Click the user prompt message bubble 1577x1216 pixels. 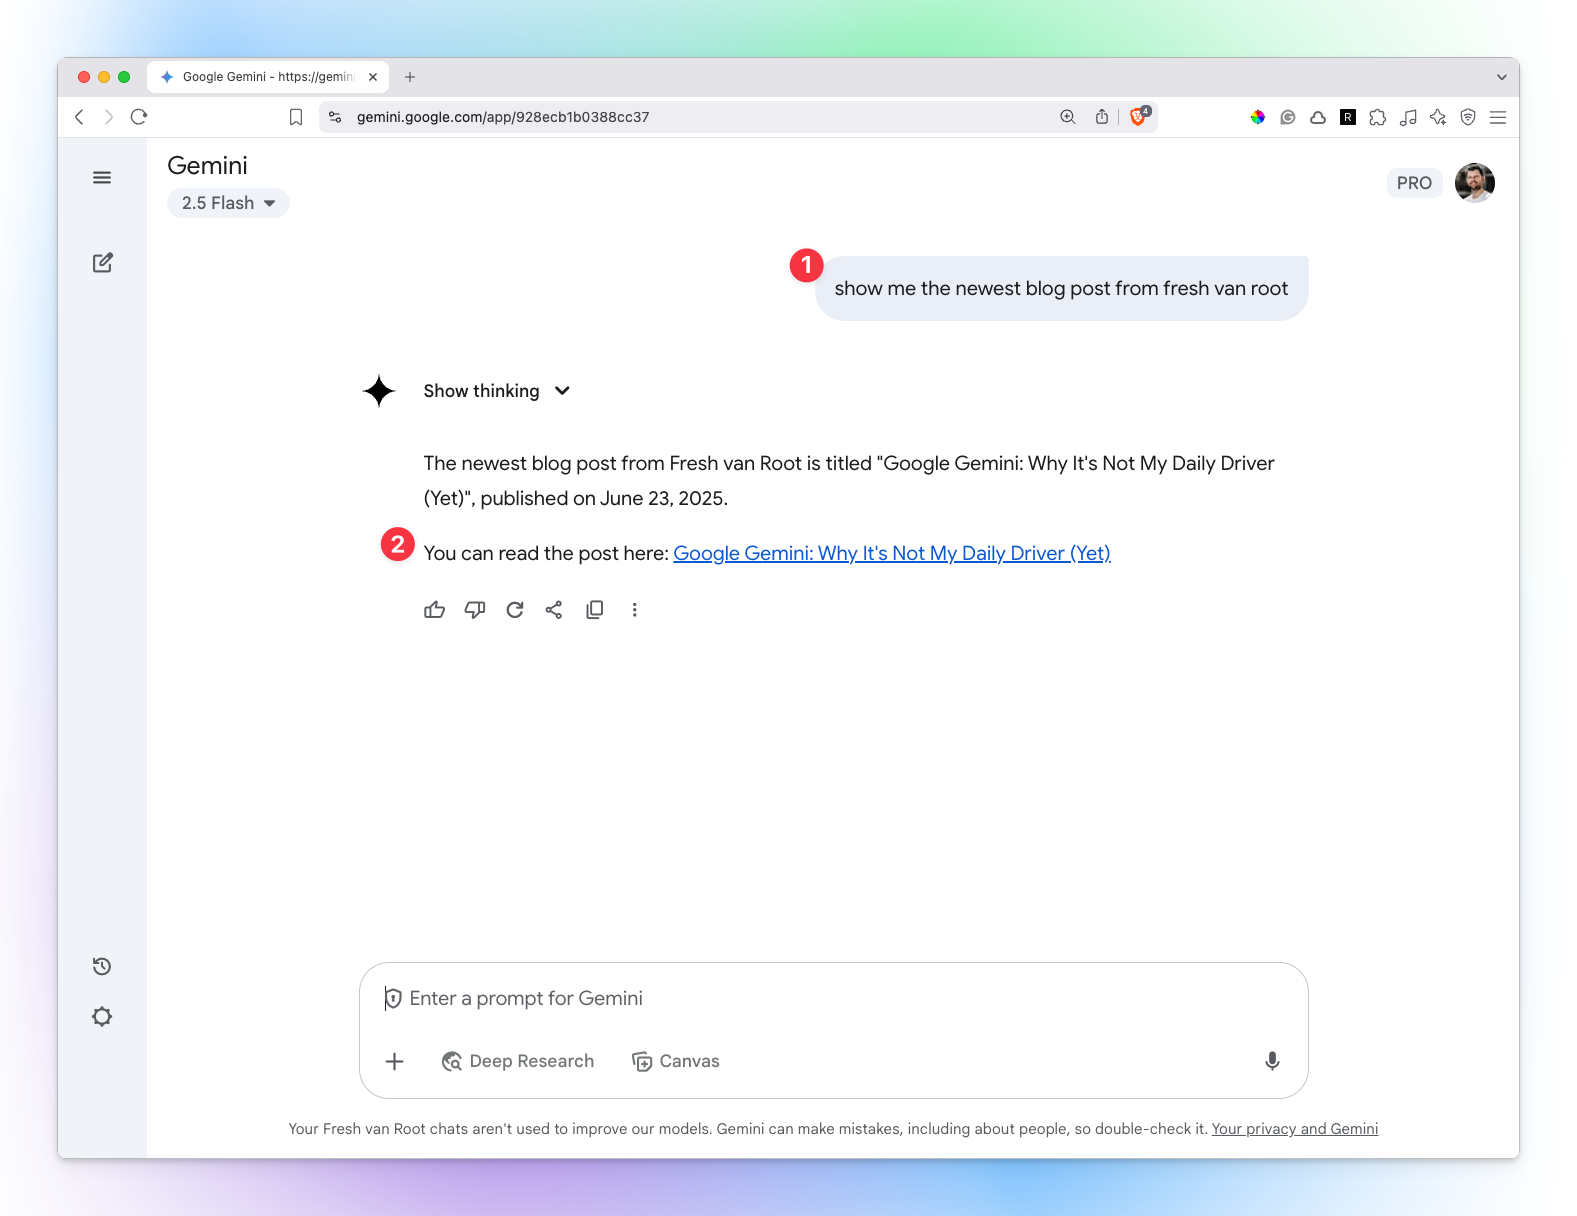pyautogui.click(x=1061, y=288)
